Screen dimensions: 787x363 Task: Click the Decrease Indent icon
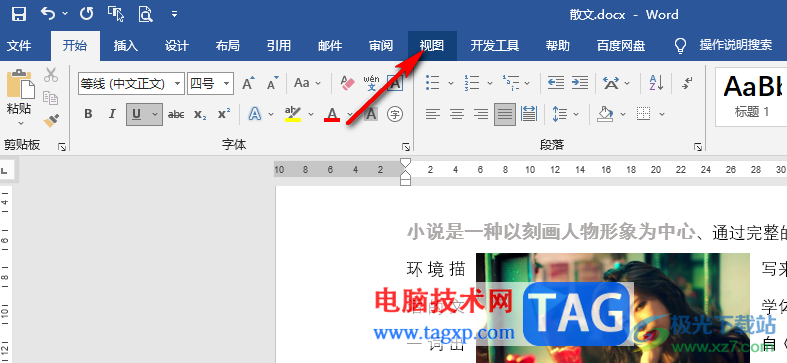556,83
